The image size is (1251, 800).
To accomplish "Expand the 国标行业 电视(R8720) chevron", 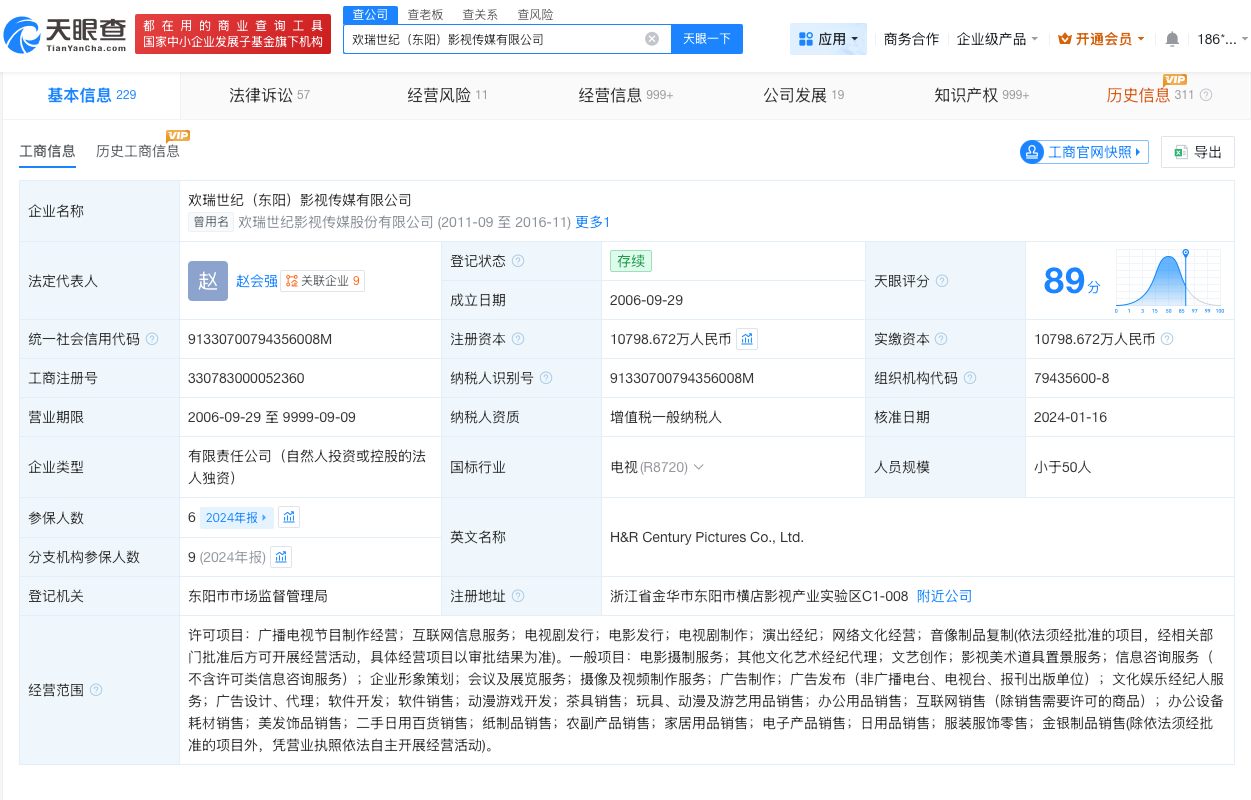I will (x=697, y=467).
